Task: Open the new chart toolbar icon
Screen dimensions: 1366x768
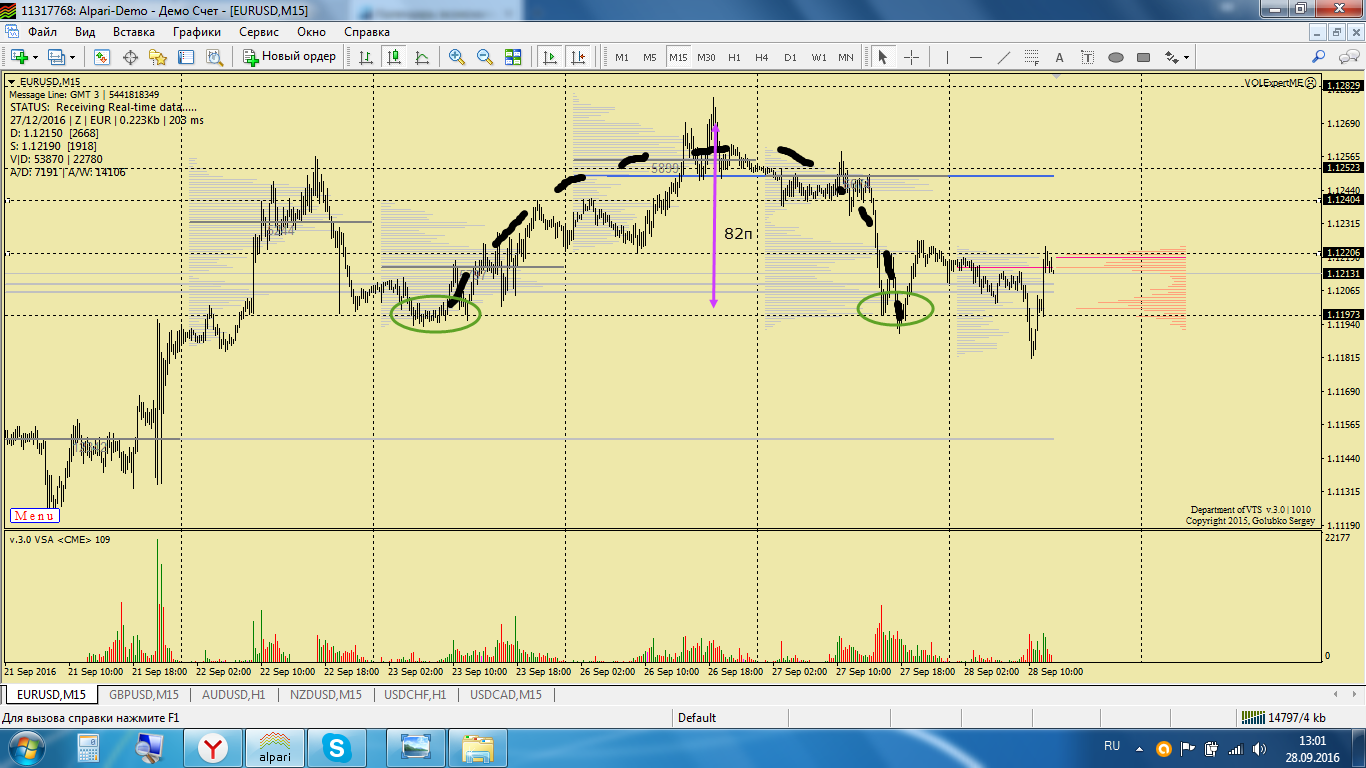Action: [18, 57]
